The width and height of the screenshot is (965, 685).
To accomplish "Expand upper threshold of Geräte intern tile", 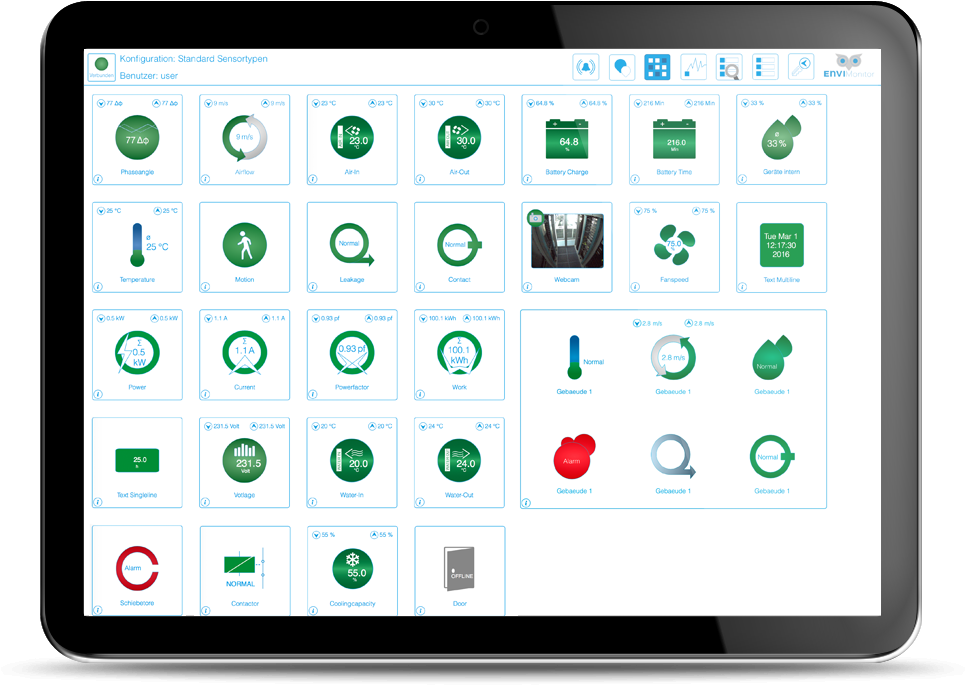I will click(803, 103).
